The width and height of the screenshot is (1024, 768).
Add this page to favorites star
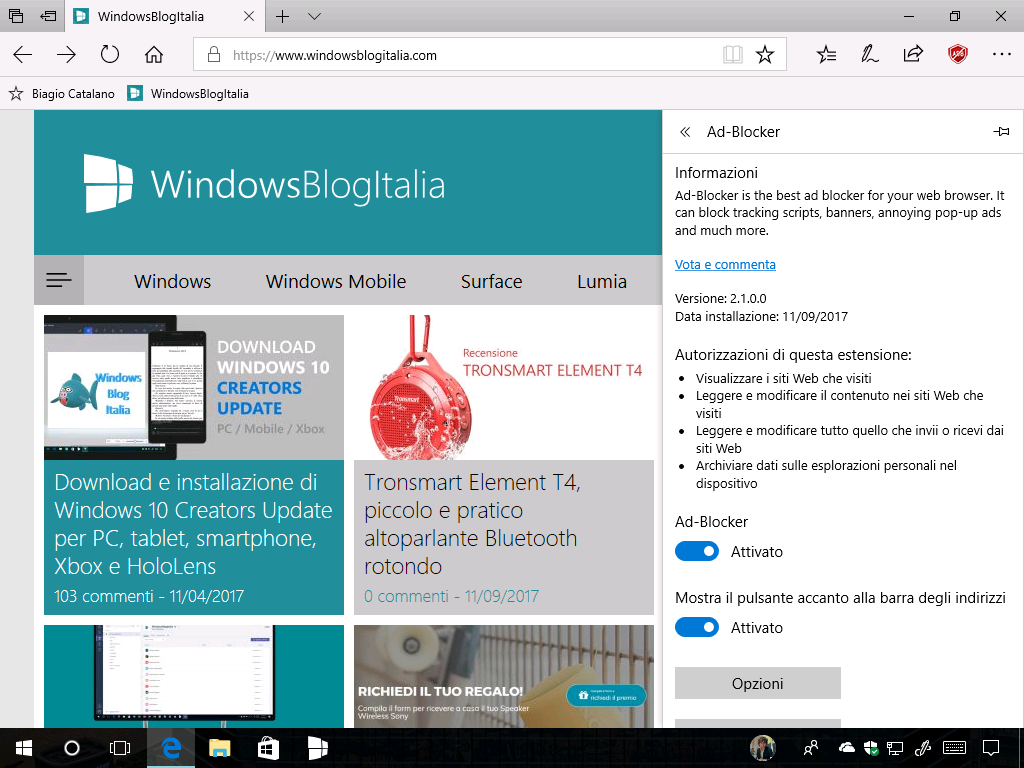[765, 55]
